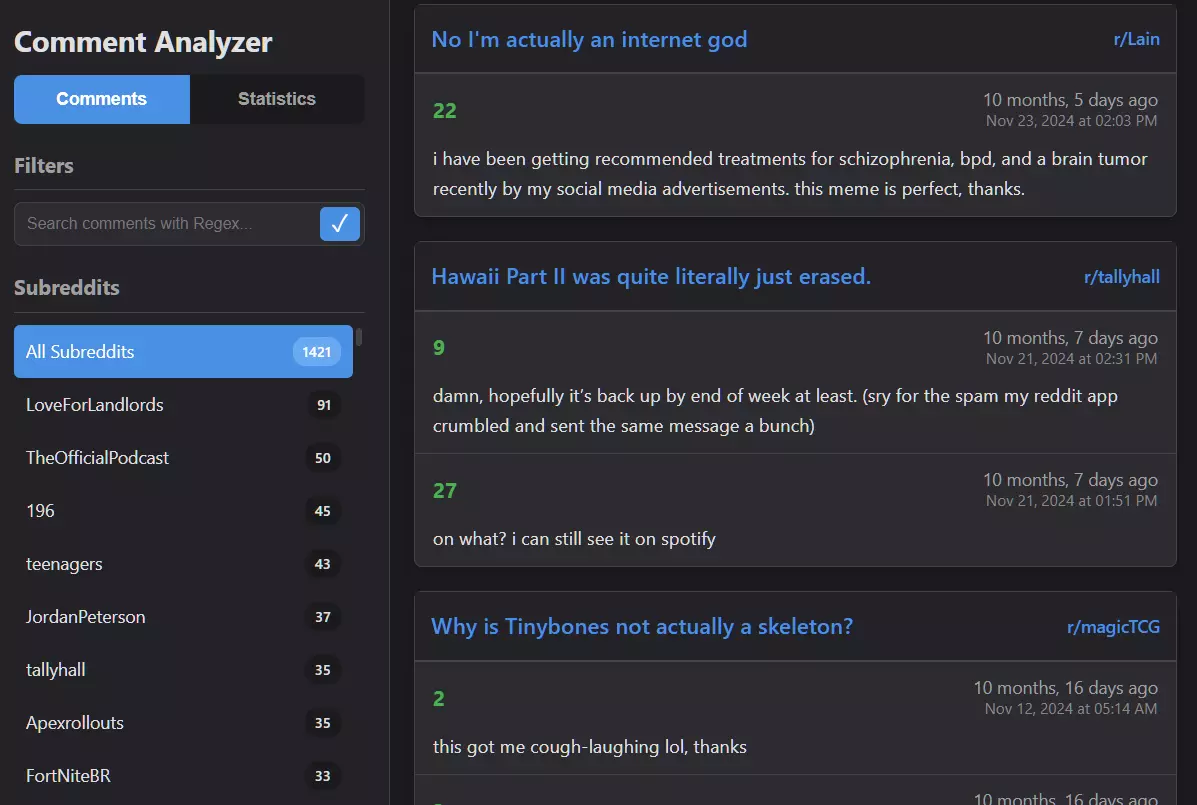This screenshot has width=1197, height=805.
Task: Click the comment score 22
Action: coord(444,111)
